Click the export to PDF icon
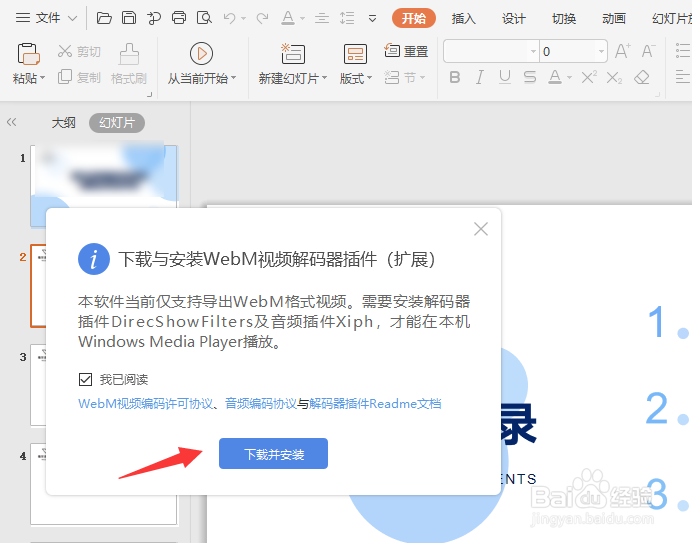 pos(154,18)
